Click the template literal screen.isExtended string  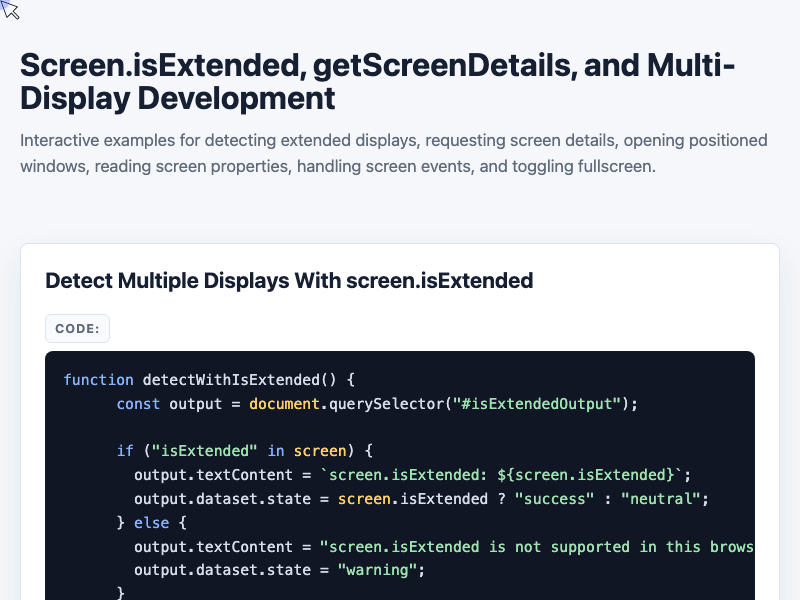[502, 474]
